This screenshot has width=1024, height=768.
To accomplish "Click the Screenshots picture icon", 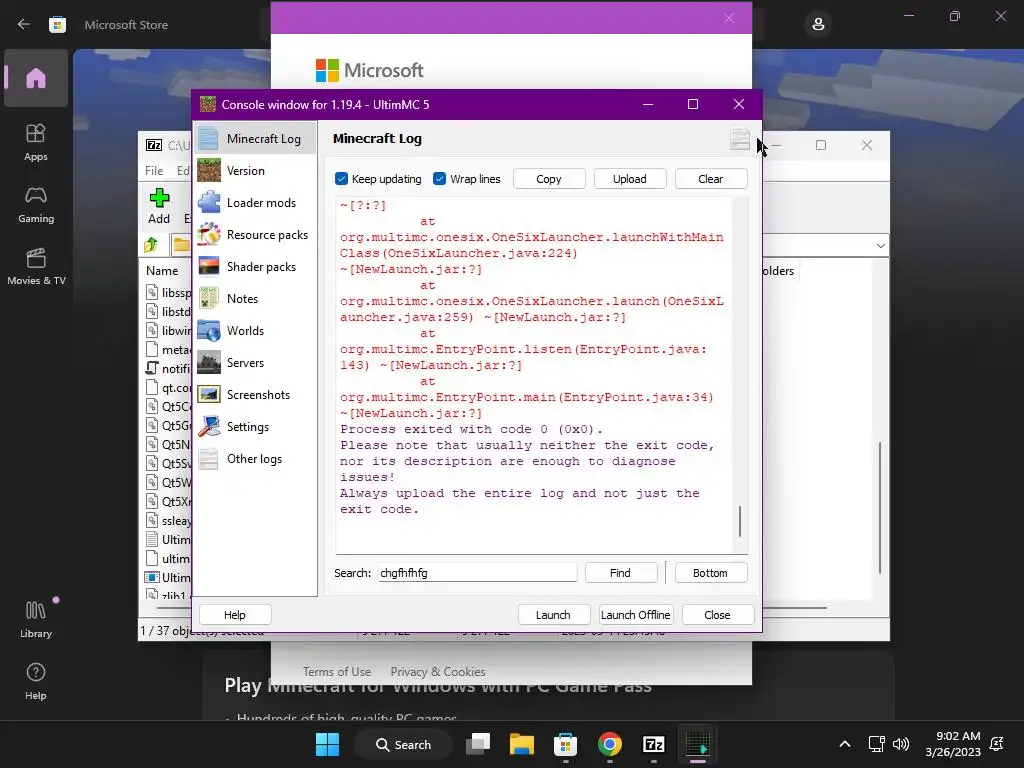I will (209, 394).
